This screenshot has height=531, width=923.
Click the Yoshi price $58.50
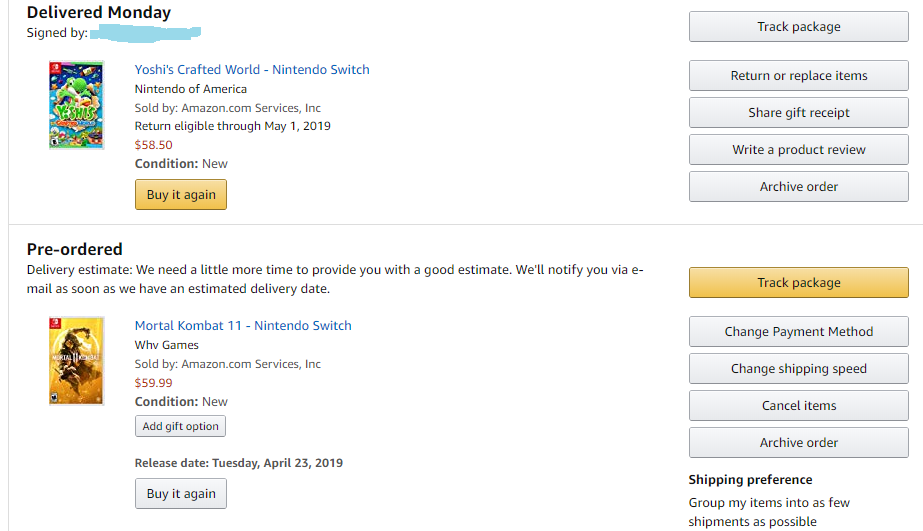(x=154, y=145)
